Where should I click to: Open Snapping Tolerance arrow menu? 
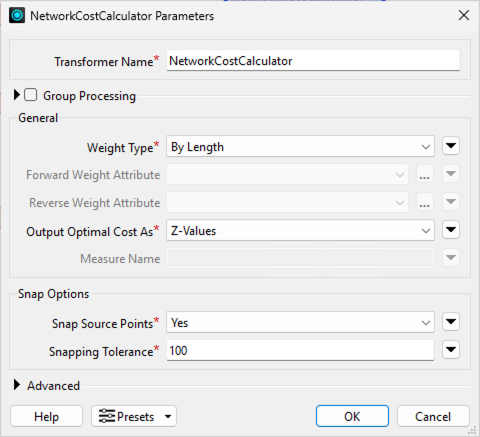(451, 350)
